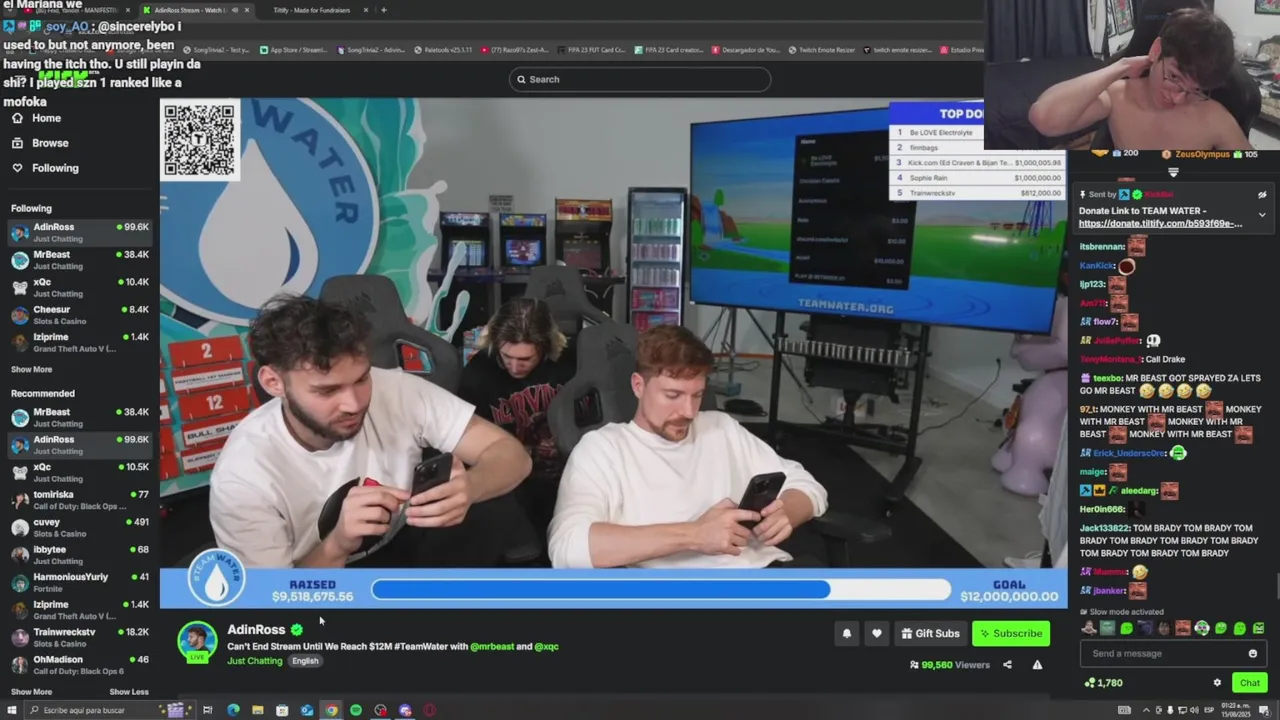Screen dimensions: 1280x720
Task: Open xQc channel in Following list
Action: pos(80,287)
